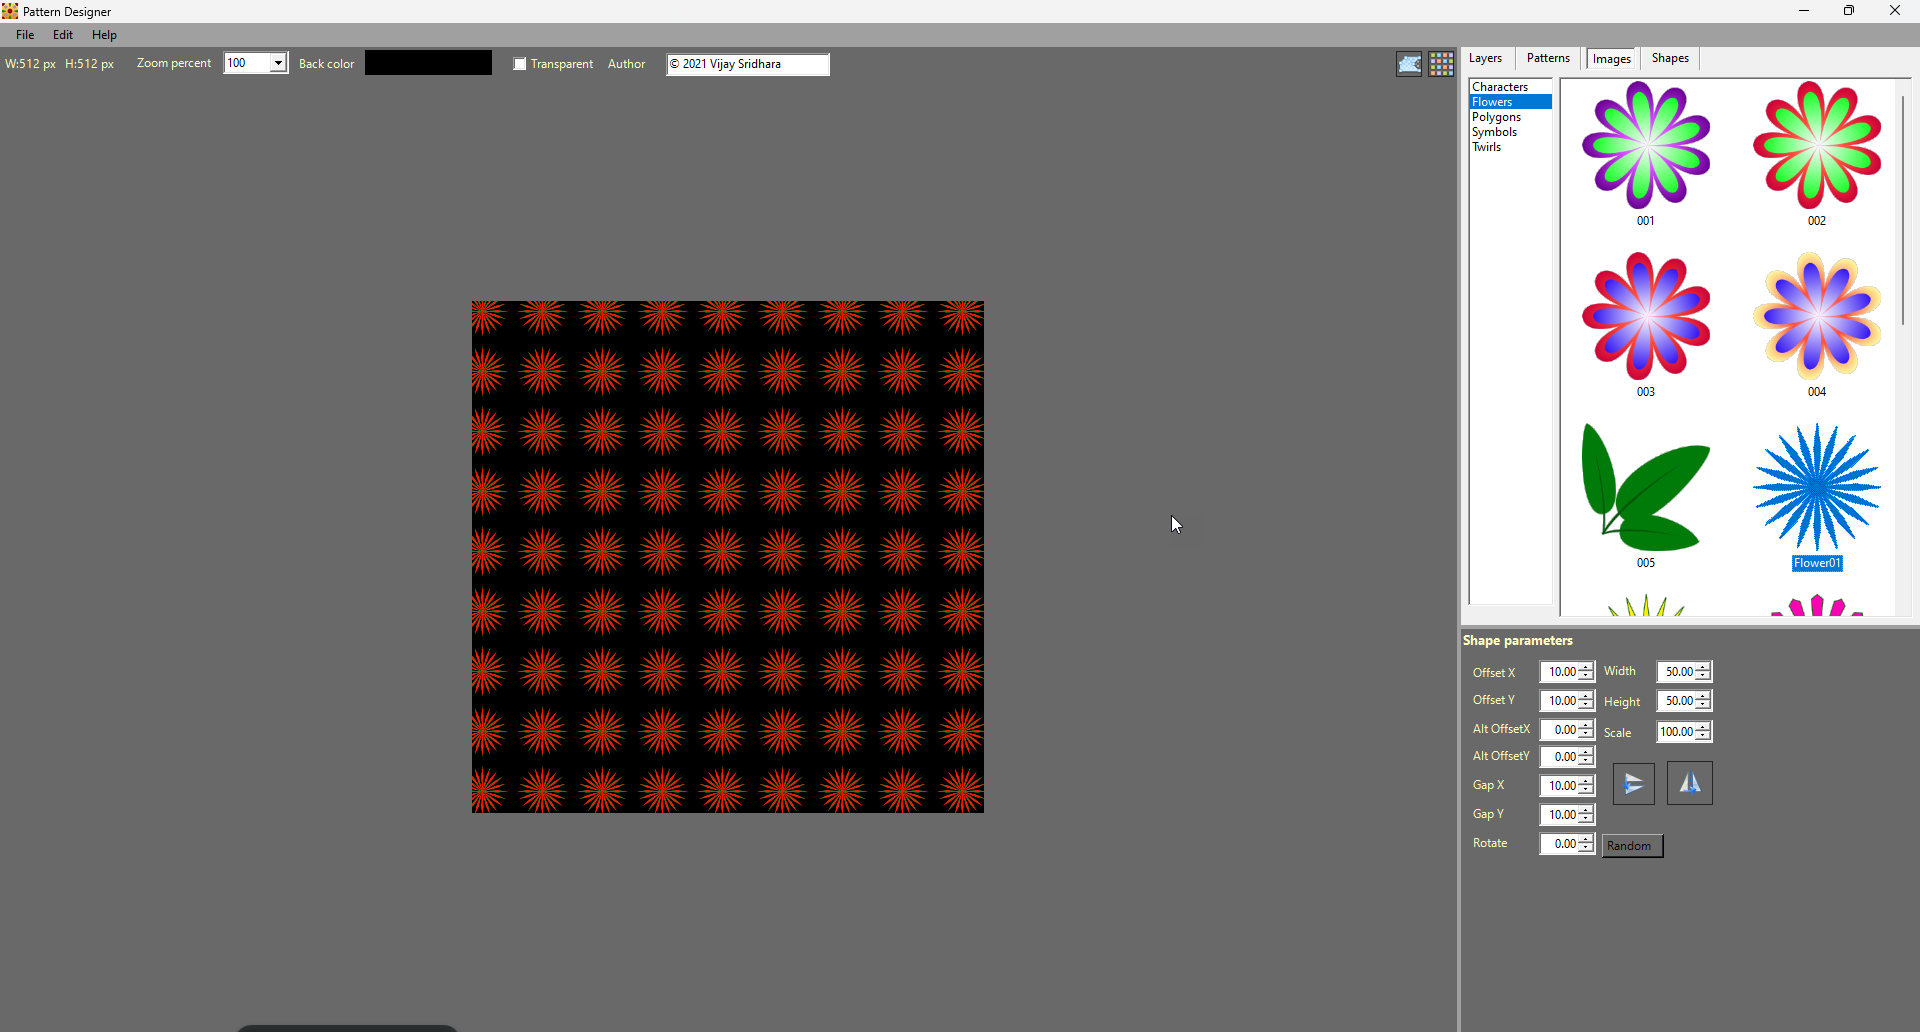Click the export image icon in the toolbar
The image size is (1920, 1032).
click(x=1410, y=63)
